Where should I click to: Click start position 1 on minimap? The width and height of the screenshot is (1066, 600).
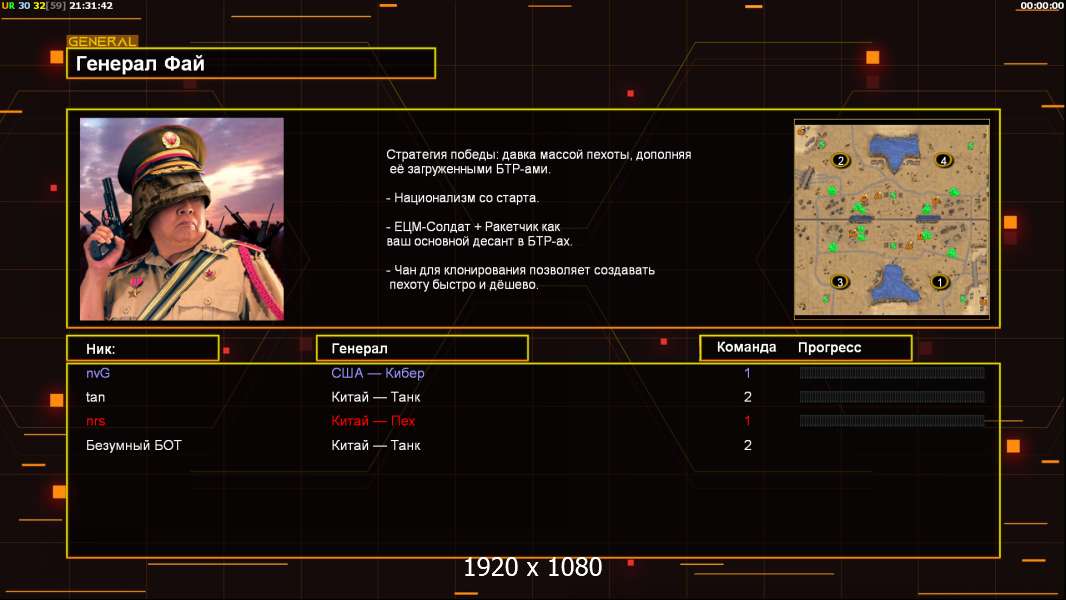pyautogui.click(x=940, y=281)
